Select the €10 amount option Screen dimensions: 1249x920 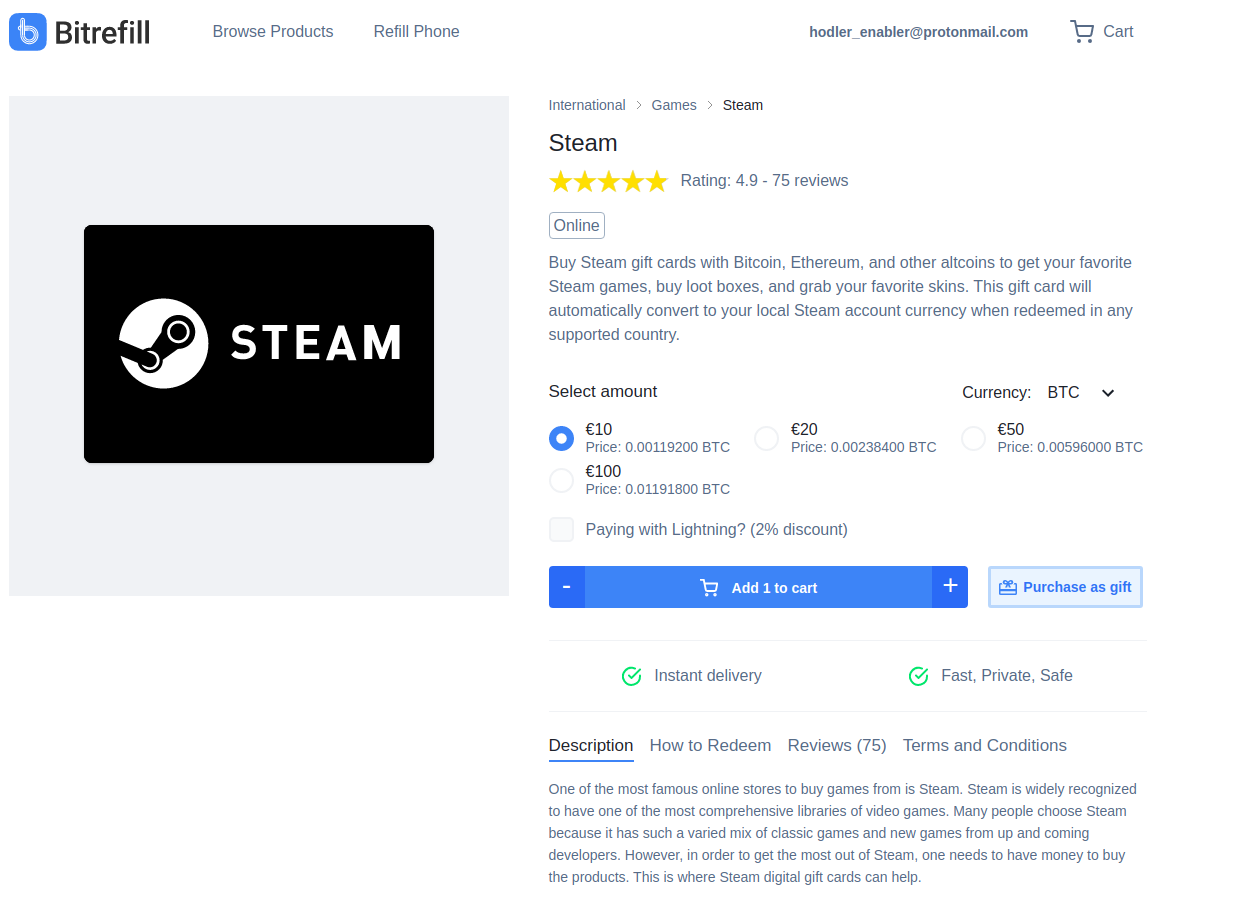[562, 439]
